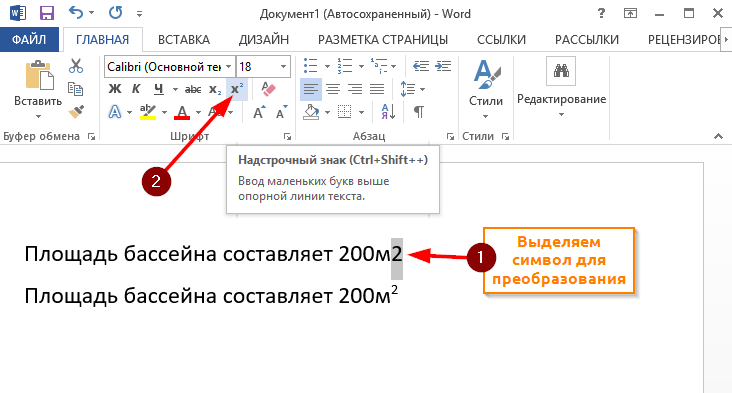Open Шрифт dialog box launcher

[288, 137]
